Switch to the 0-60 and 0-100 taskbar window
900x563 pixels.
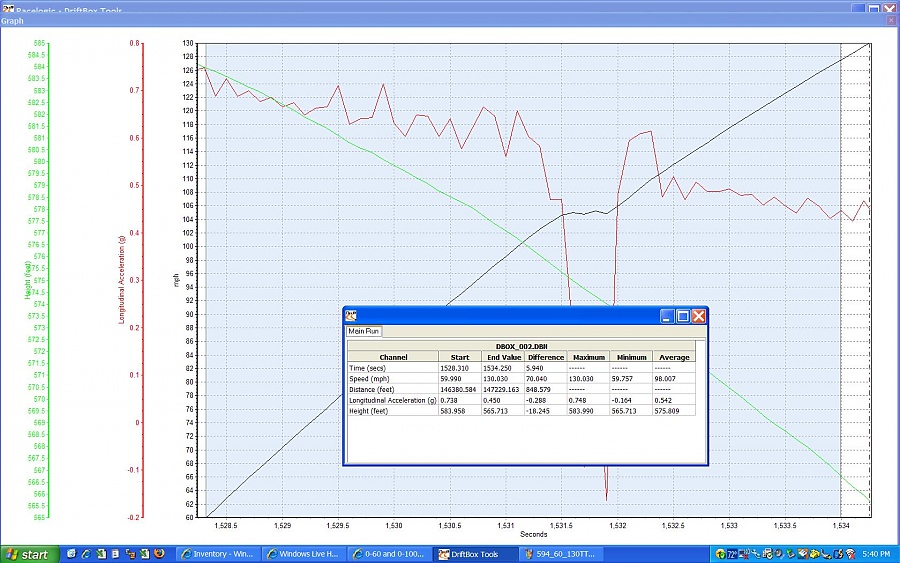point(392,554)
